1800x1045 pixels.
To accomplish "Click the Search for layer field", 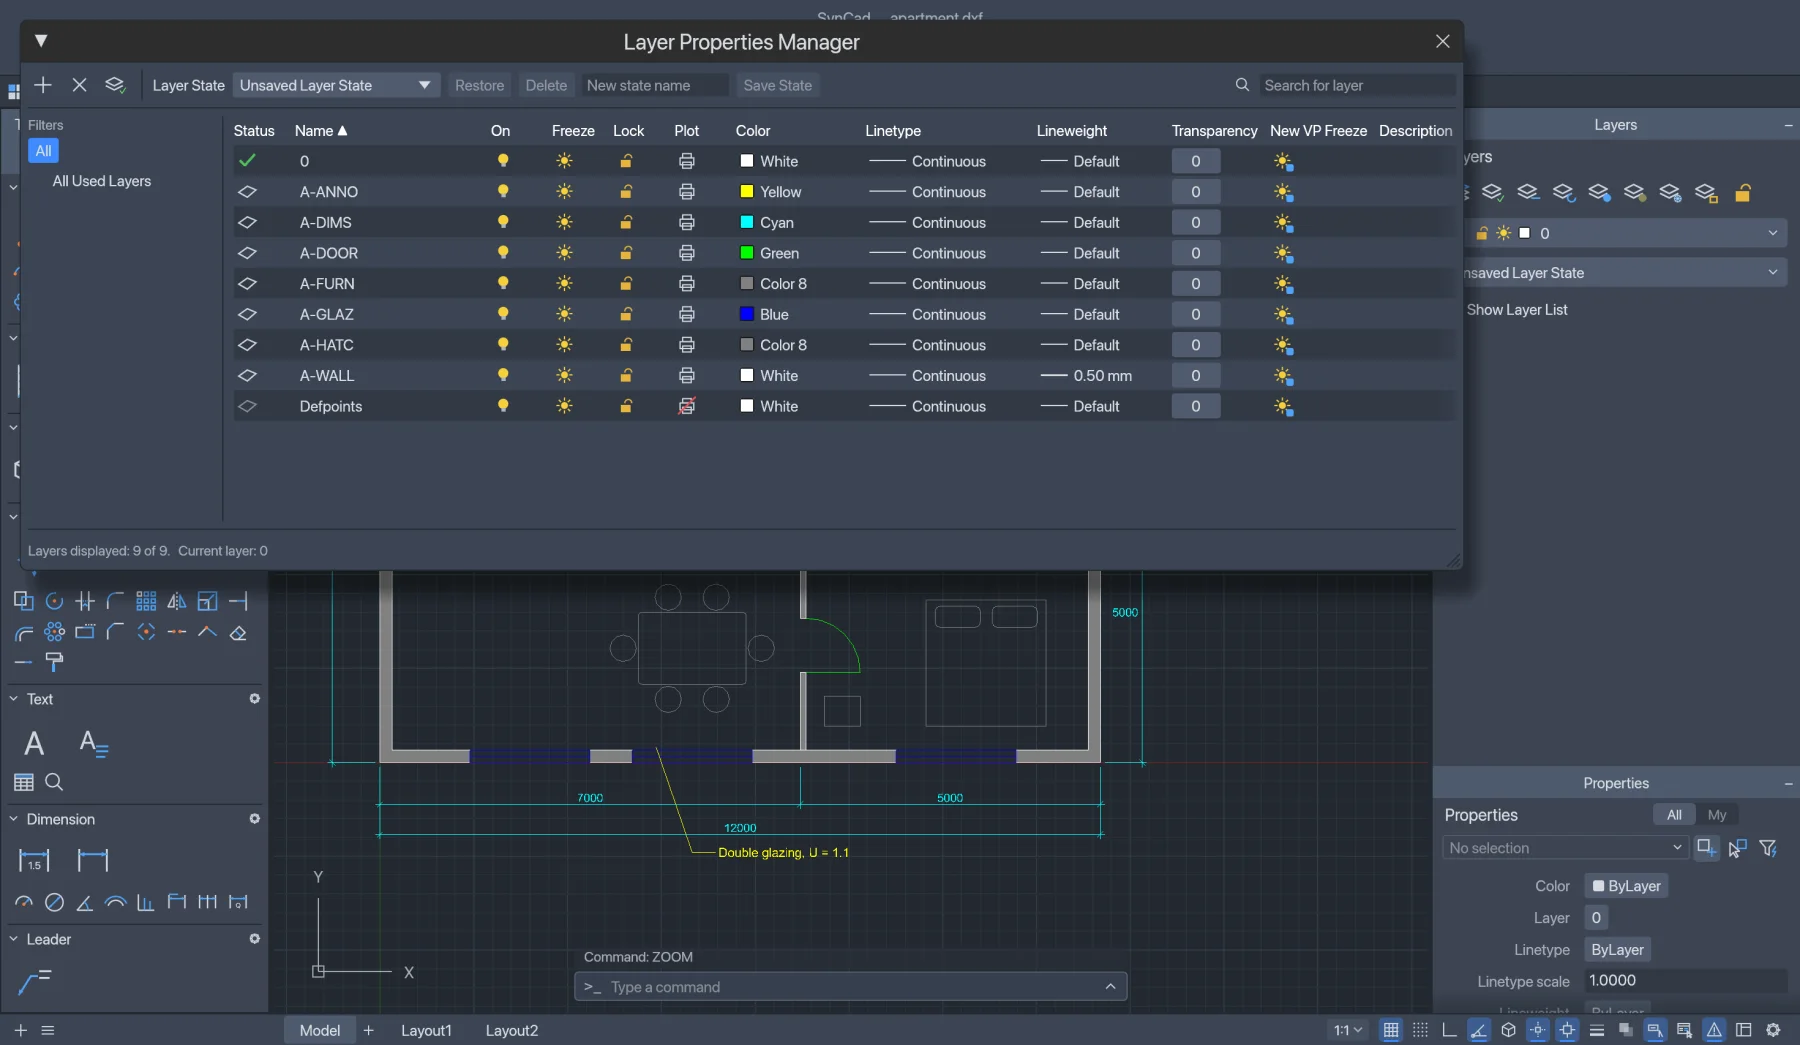I will click(x=1357, y=85).
